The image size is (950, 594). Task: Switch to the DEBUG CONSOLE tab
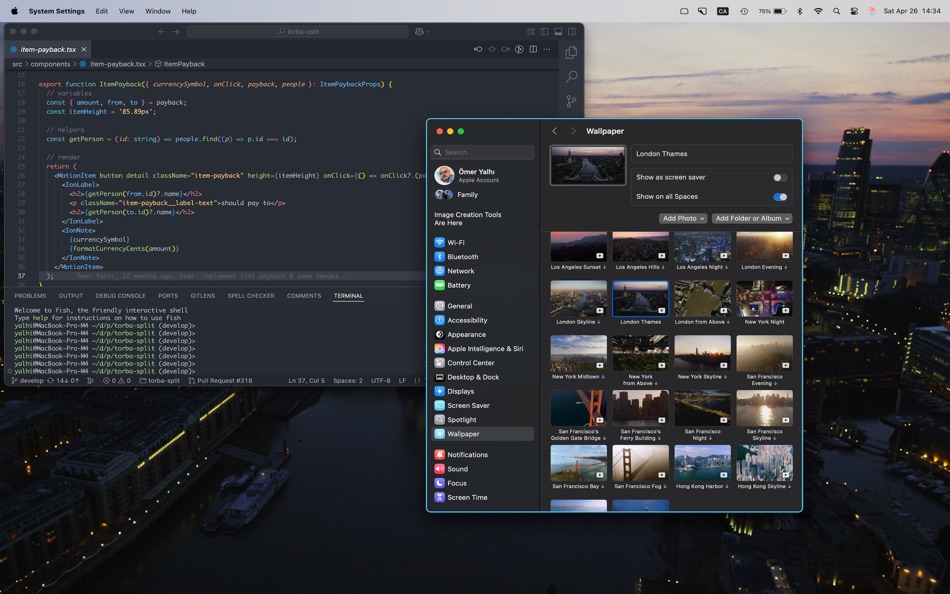(x=120, y=296)
